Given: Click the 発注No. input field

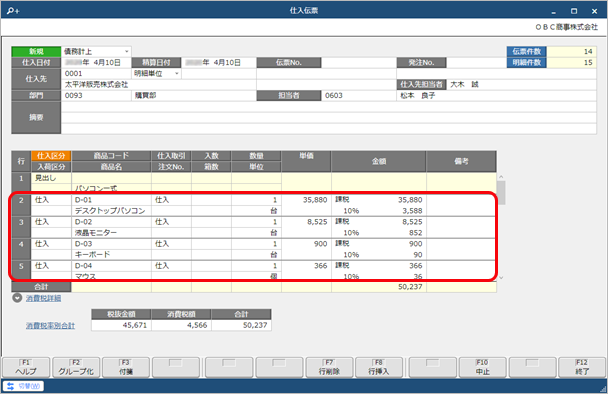Looking at the screenshot, I should 477,62.
